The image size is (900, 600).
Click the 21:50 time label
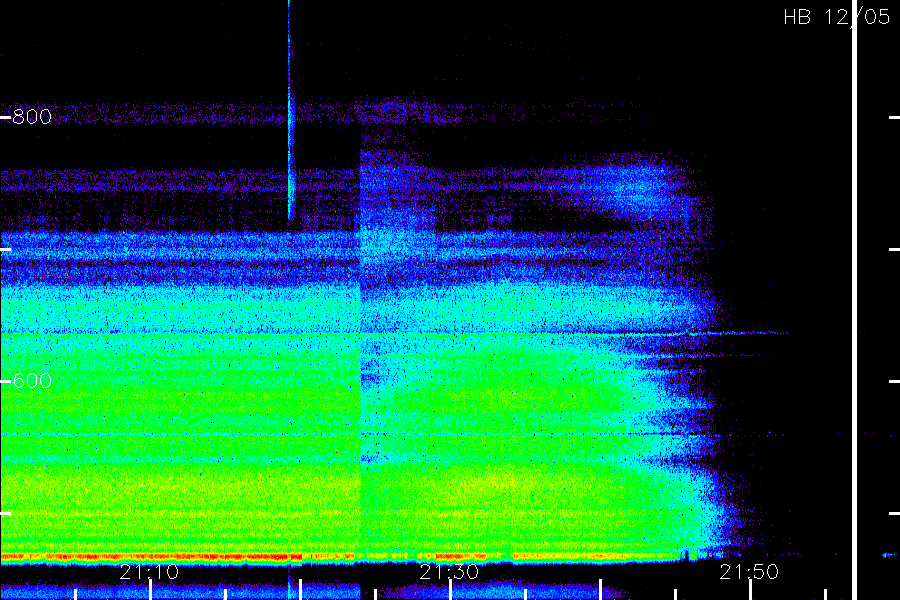(749, 572)
